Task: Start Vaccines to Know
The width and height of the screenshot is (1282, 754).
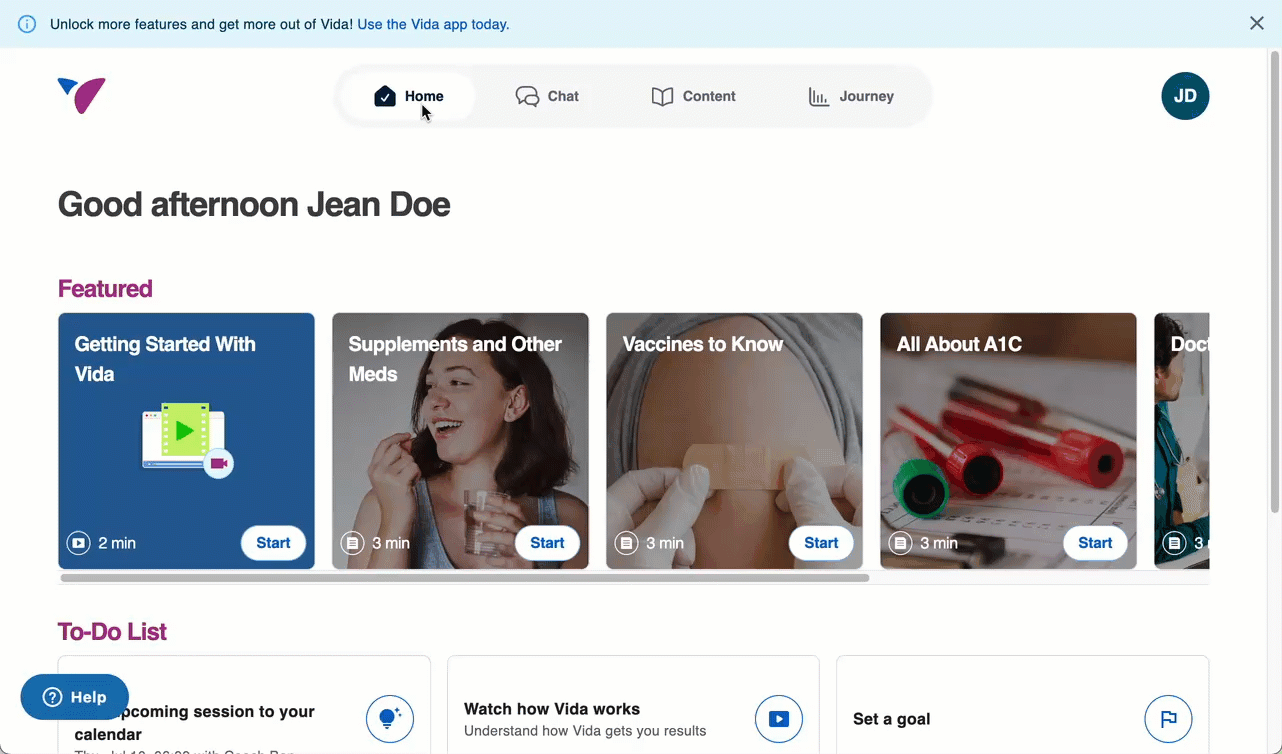Action: click(x=821, y=543)
